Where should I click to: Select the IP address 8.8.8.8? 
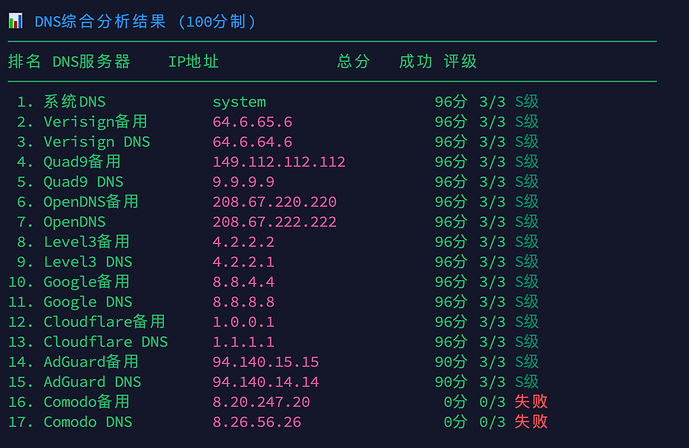[244, 302]
